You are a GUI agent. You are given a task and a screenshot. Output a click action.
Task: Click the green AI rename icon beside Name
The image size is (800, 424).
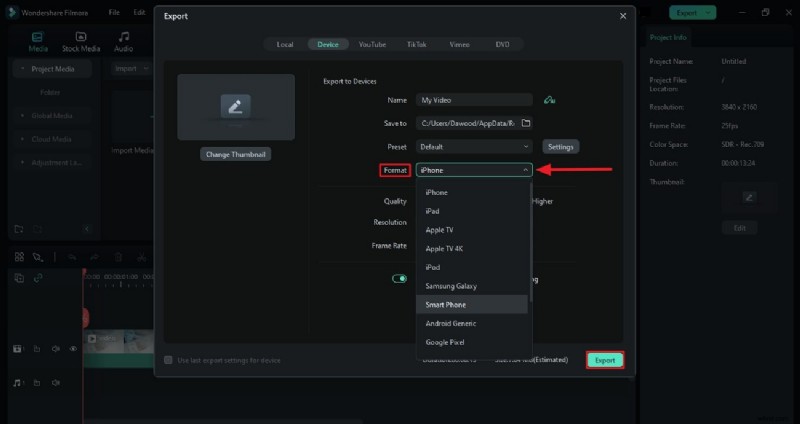point(549,100)
